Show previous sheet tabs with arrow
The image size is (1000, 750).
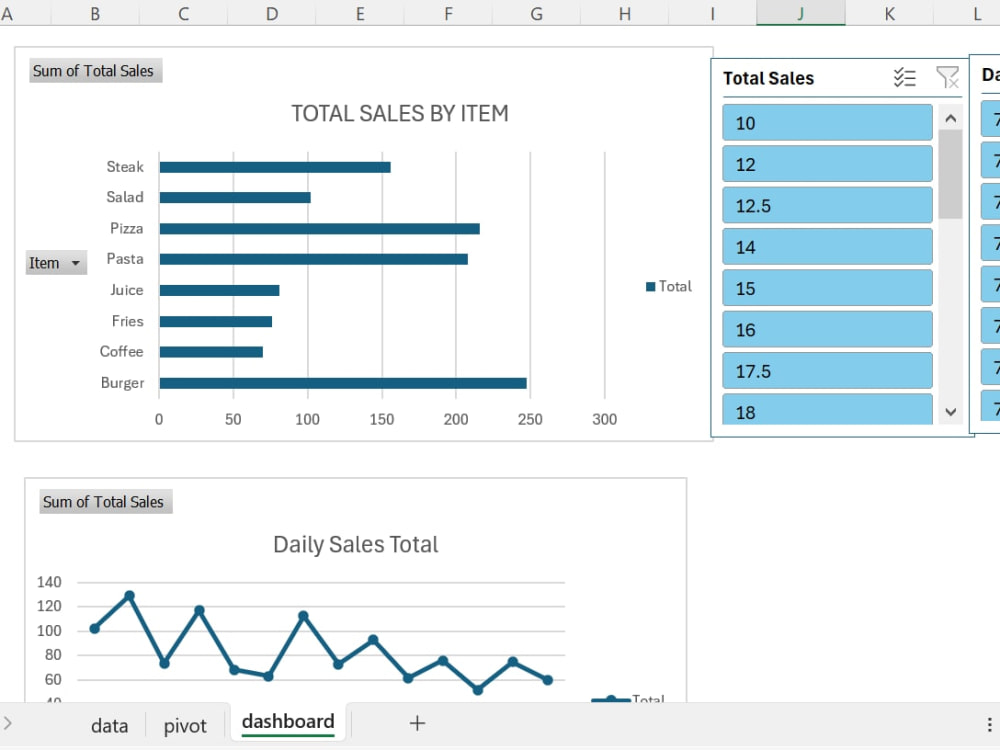tap(8, 723)
